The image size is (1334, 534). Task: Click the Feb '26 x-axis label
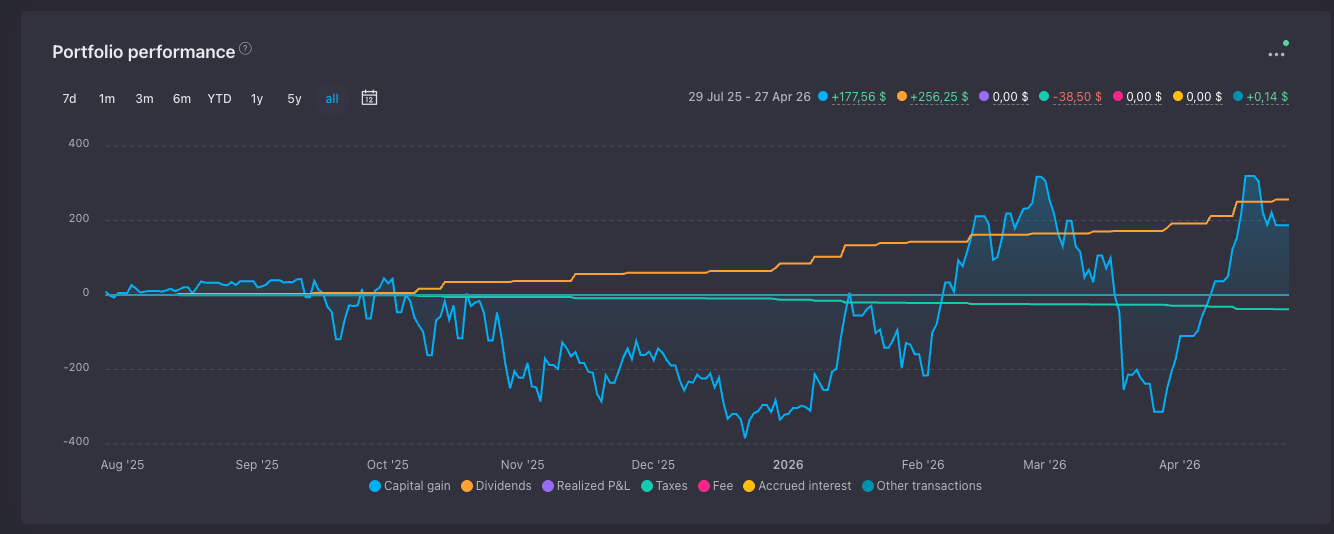923,465
